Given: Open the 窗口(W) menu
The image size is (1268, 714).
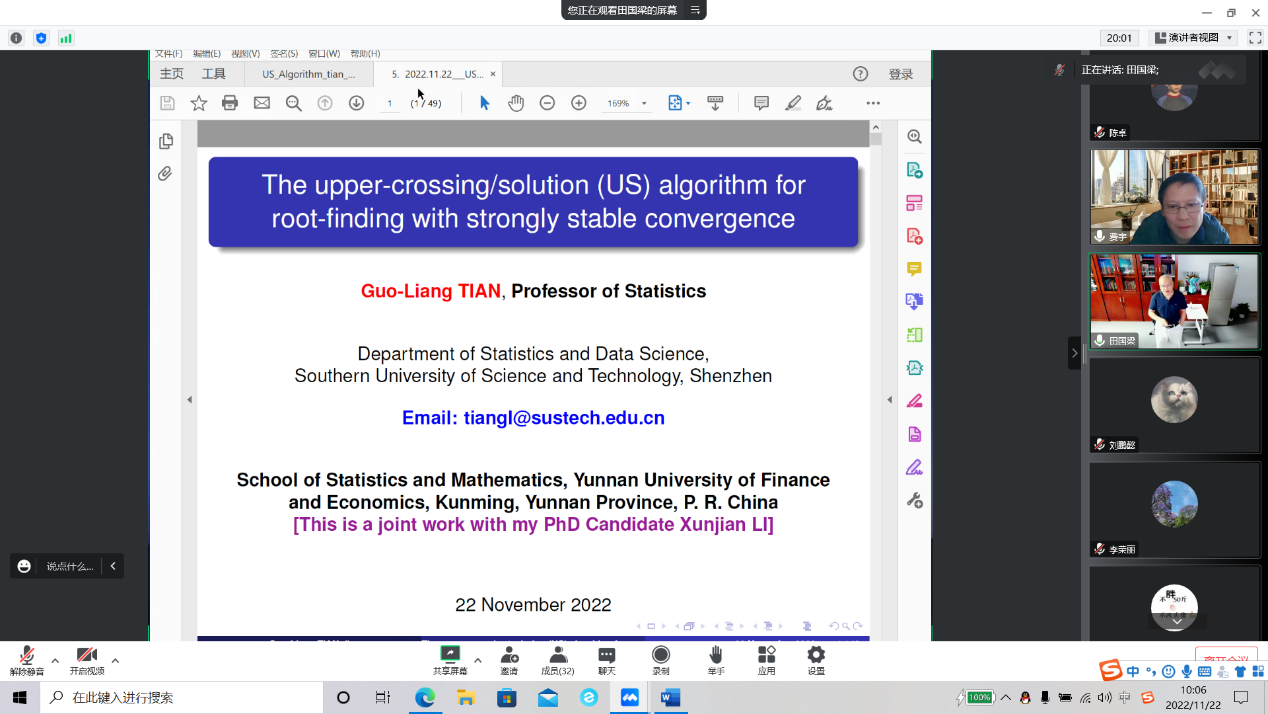Looking at the screenshot, I should pos(324,54).
